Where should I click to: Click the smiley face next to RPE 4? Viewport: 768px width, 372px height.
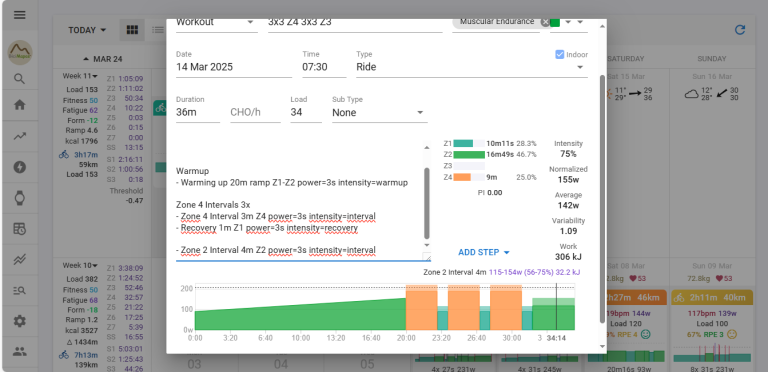[x=646, y=335]
